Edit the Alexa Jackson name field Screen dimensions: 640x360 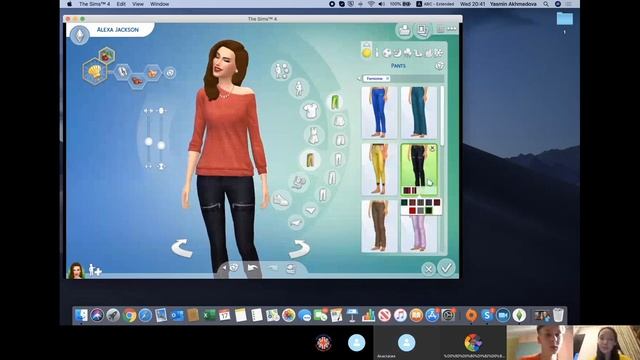point(118,29)
